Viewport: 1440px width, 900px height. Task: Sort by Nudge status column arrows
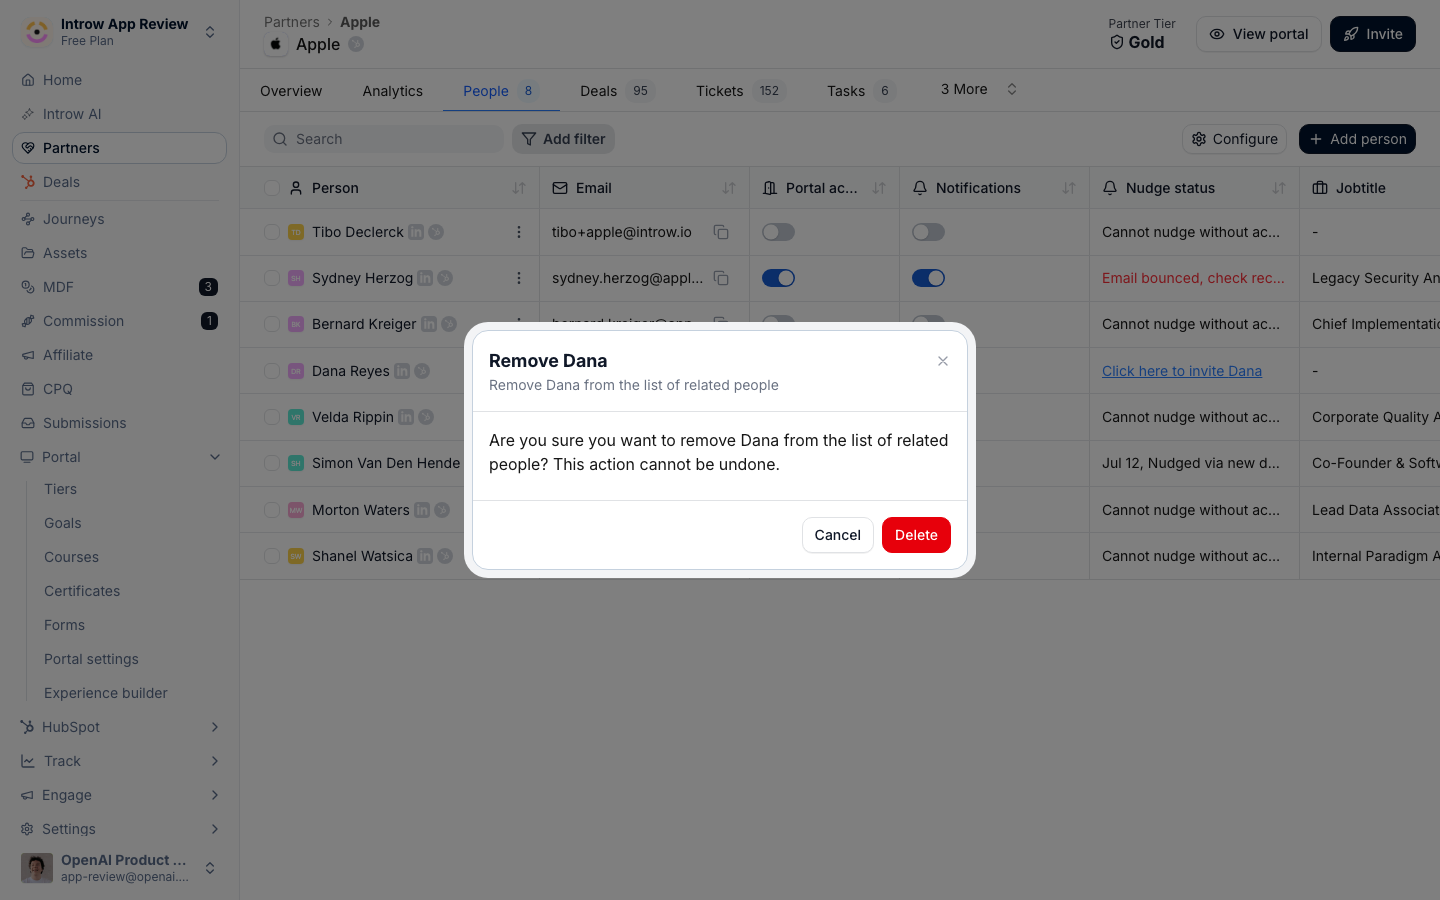tap(1278, 188)
